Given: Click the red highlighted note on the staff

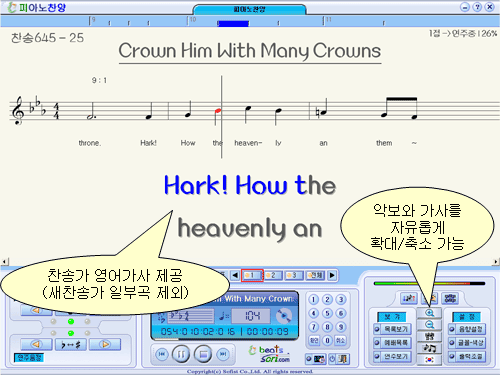Looking at the screenshot, I should point(218,111).
